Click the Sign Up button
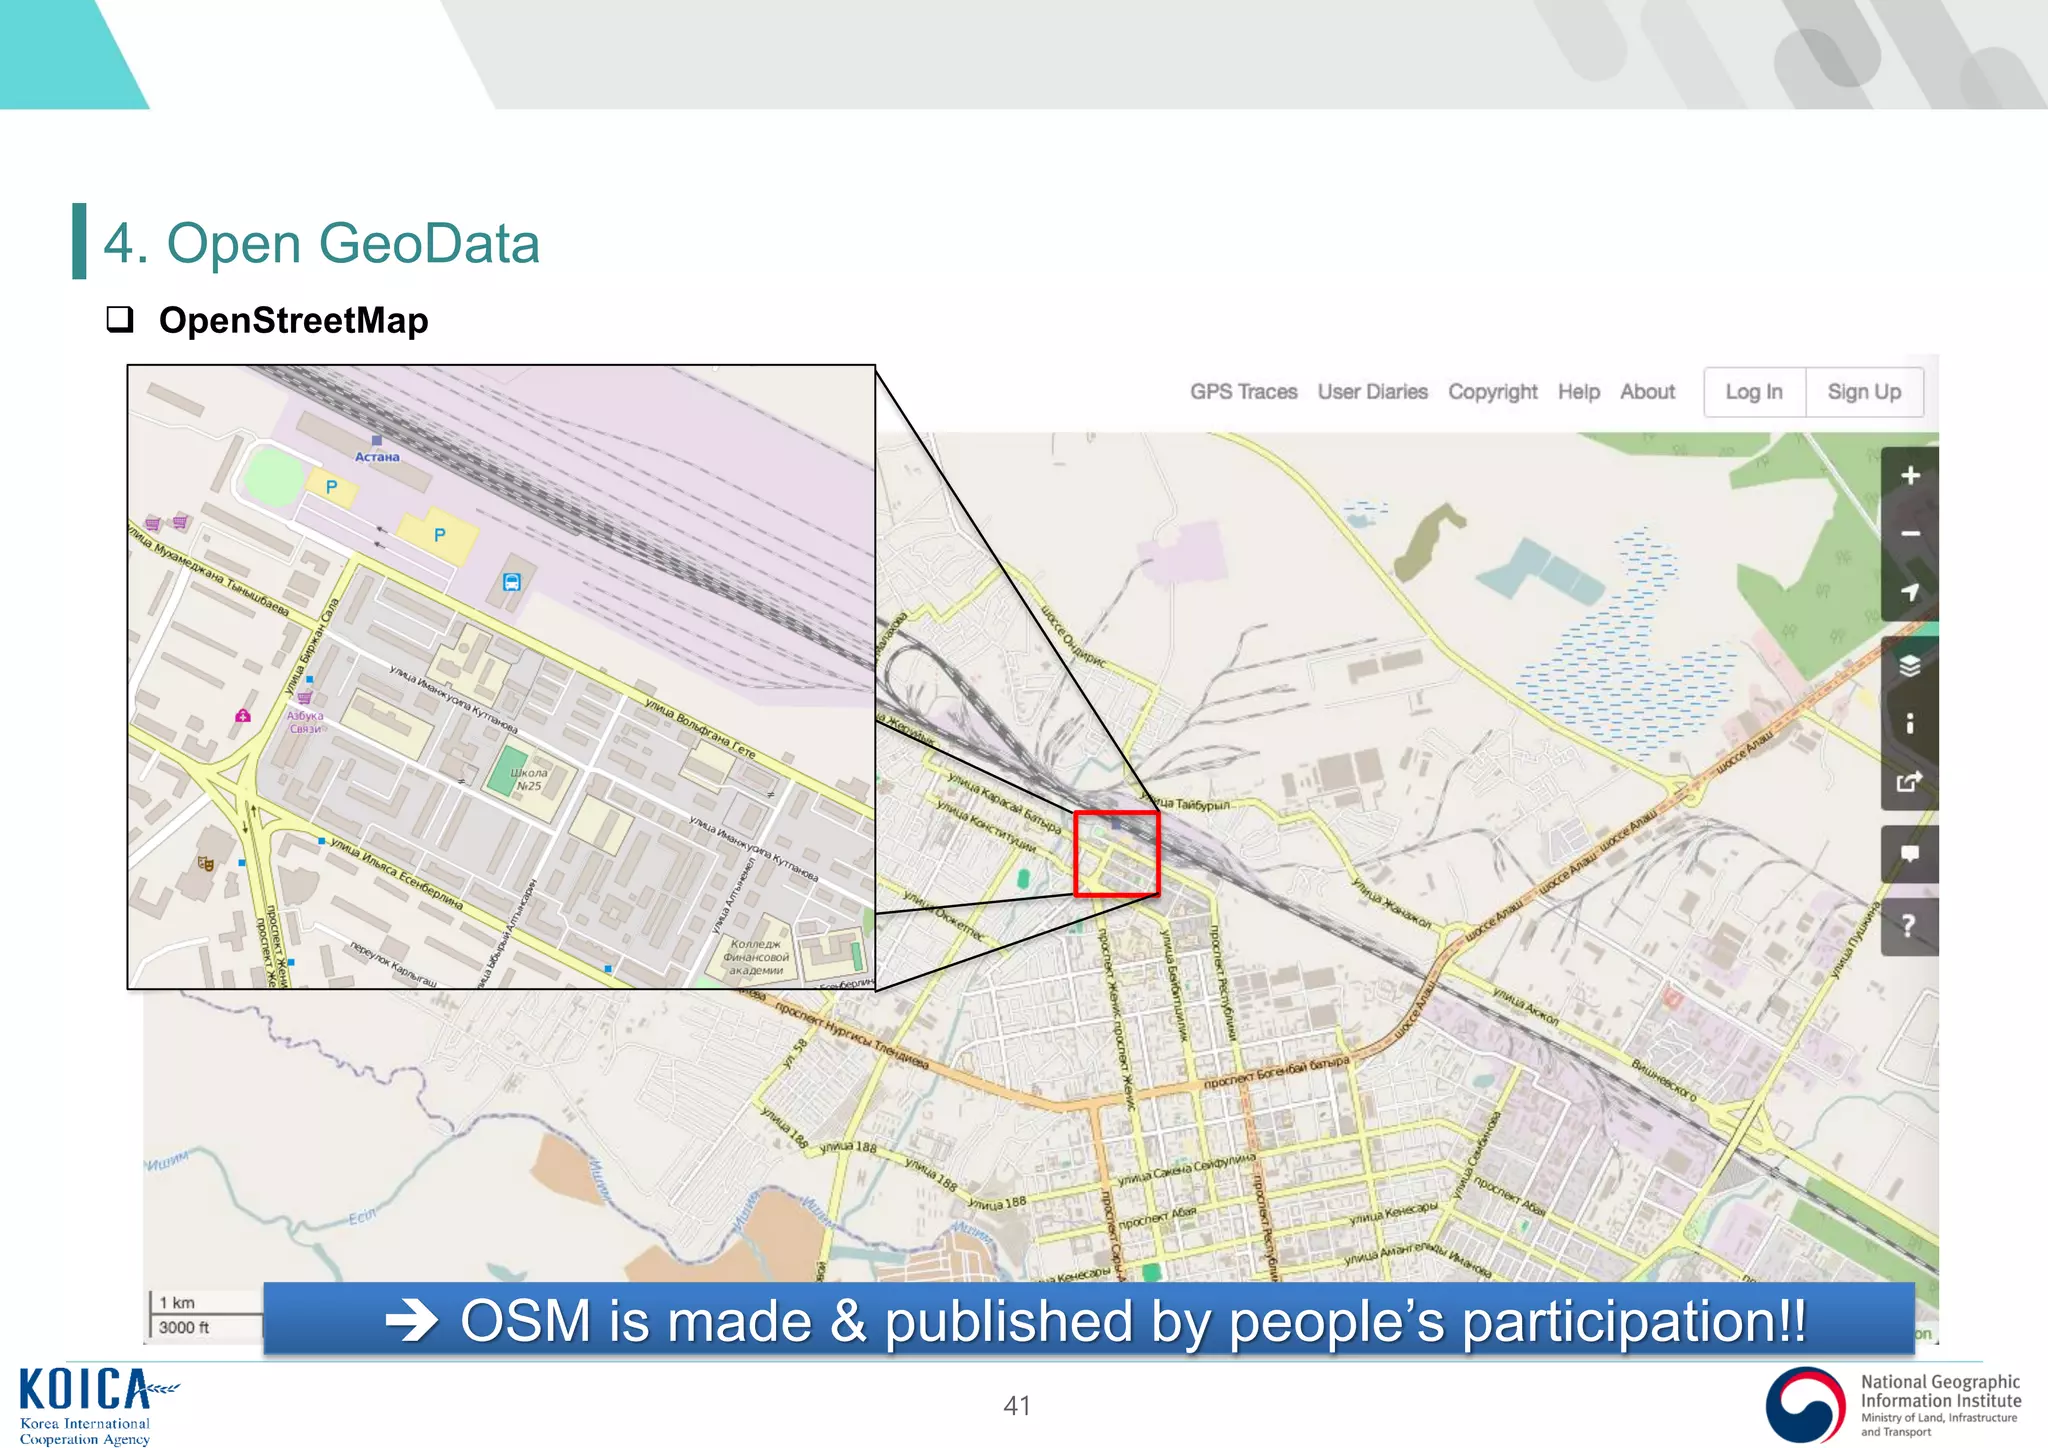 pyautogui.click(x=1864, y=392)
